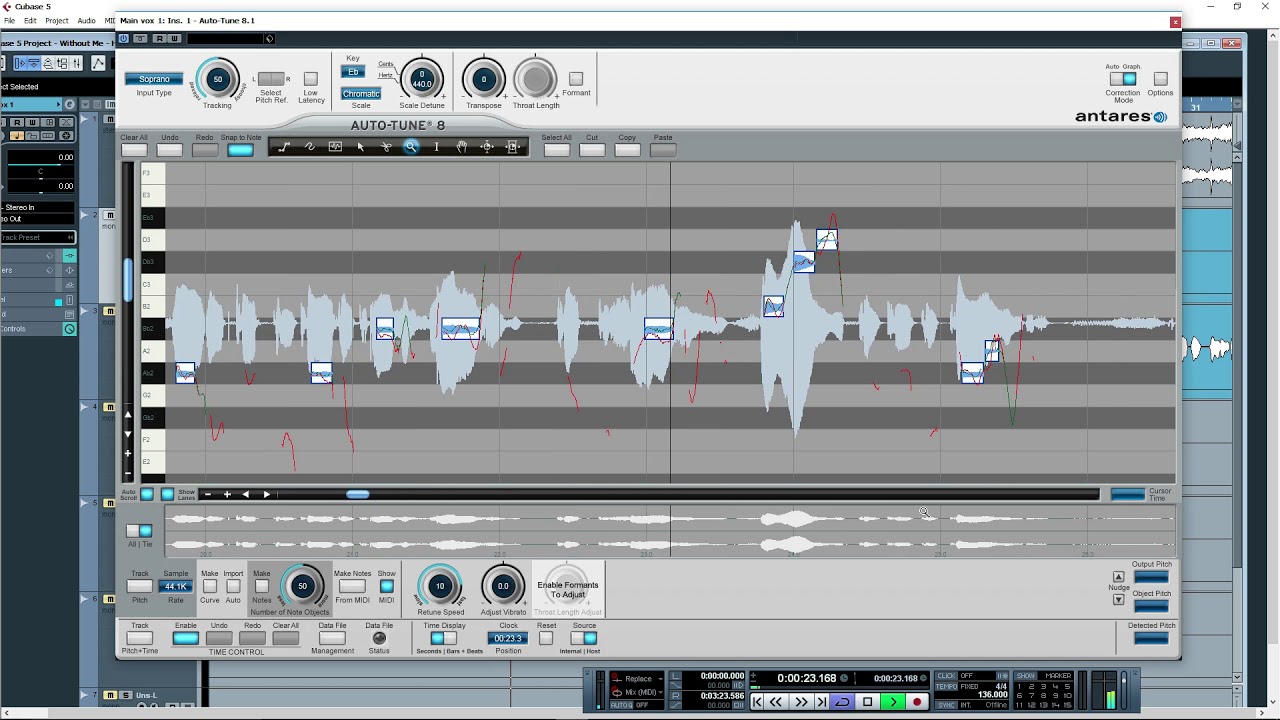Select the Move Point tool
This screenshot has width=1280, height=720.
[x=487, y=147]
